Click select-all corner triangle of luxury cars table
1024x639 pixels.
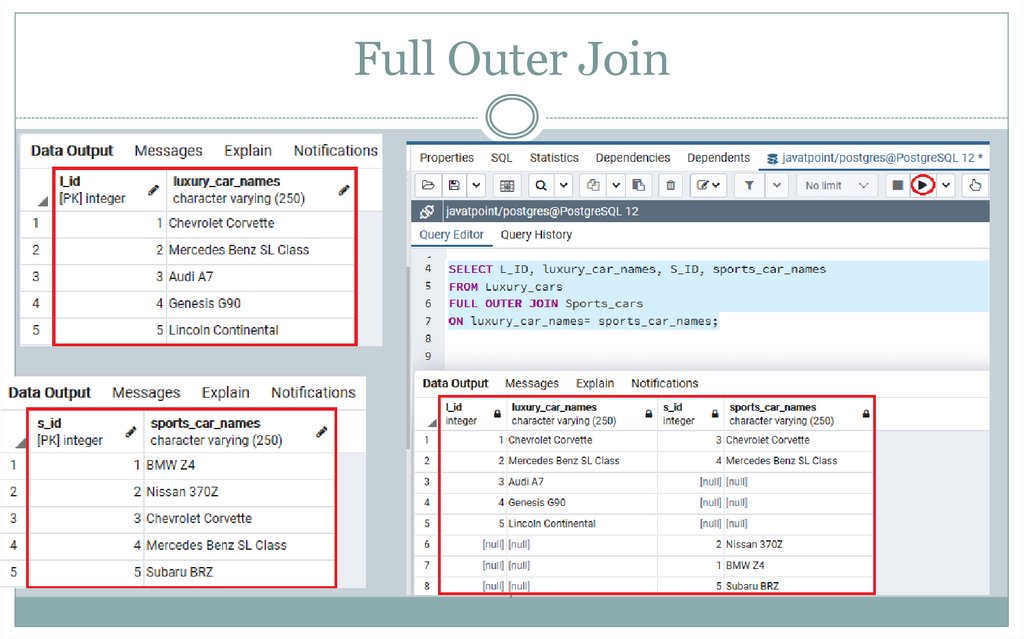pos(43,201)
